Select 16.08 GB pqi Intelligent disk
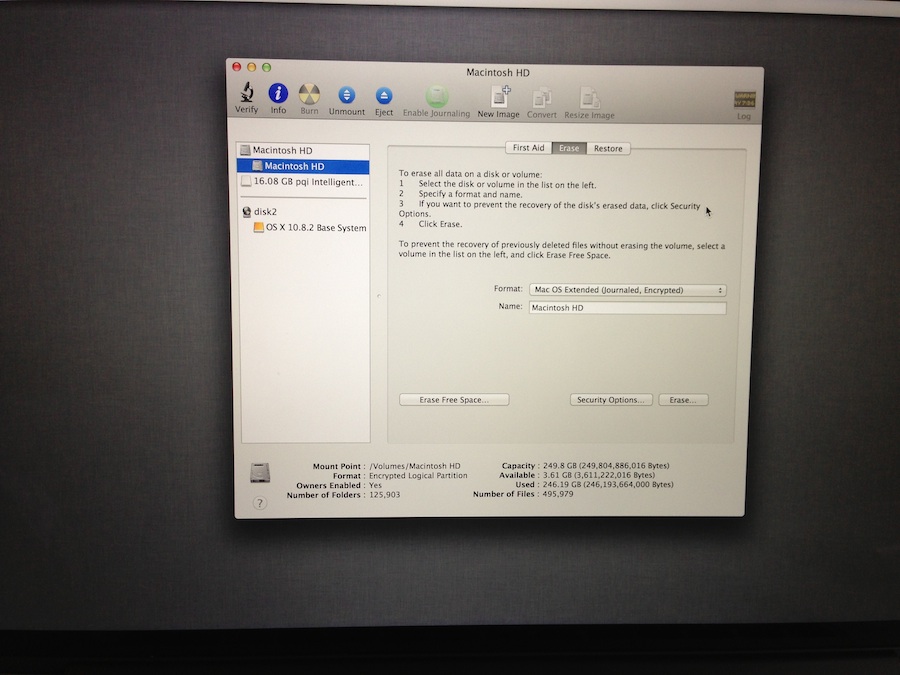 click(x=303, y=181)
